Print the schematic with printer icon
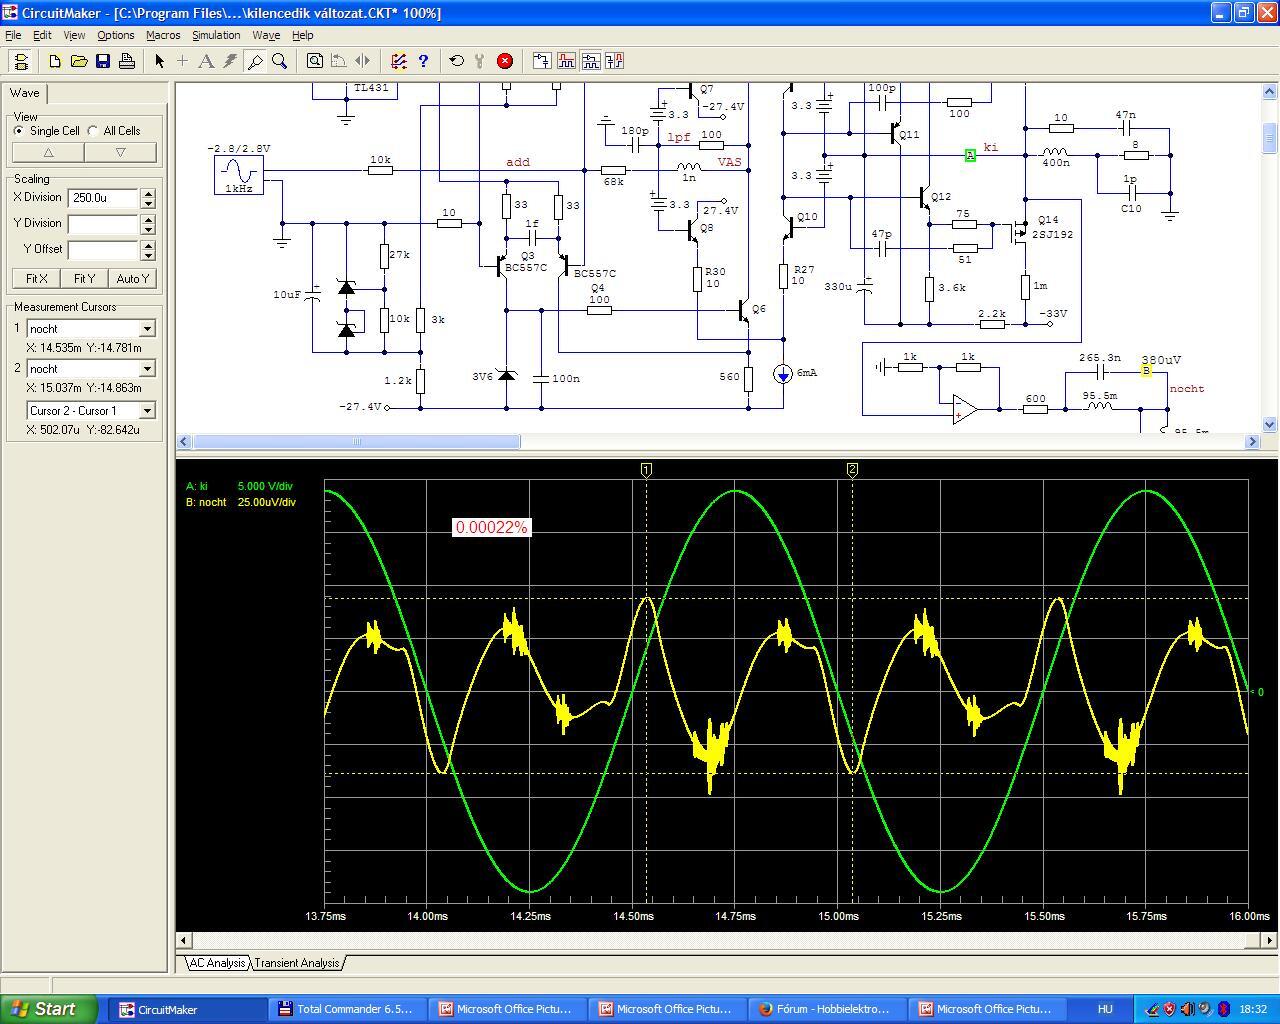Viewport: 1280px width, 1024px height. point(127,61)
